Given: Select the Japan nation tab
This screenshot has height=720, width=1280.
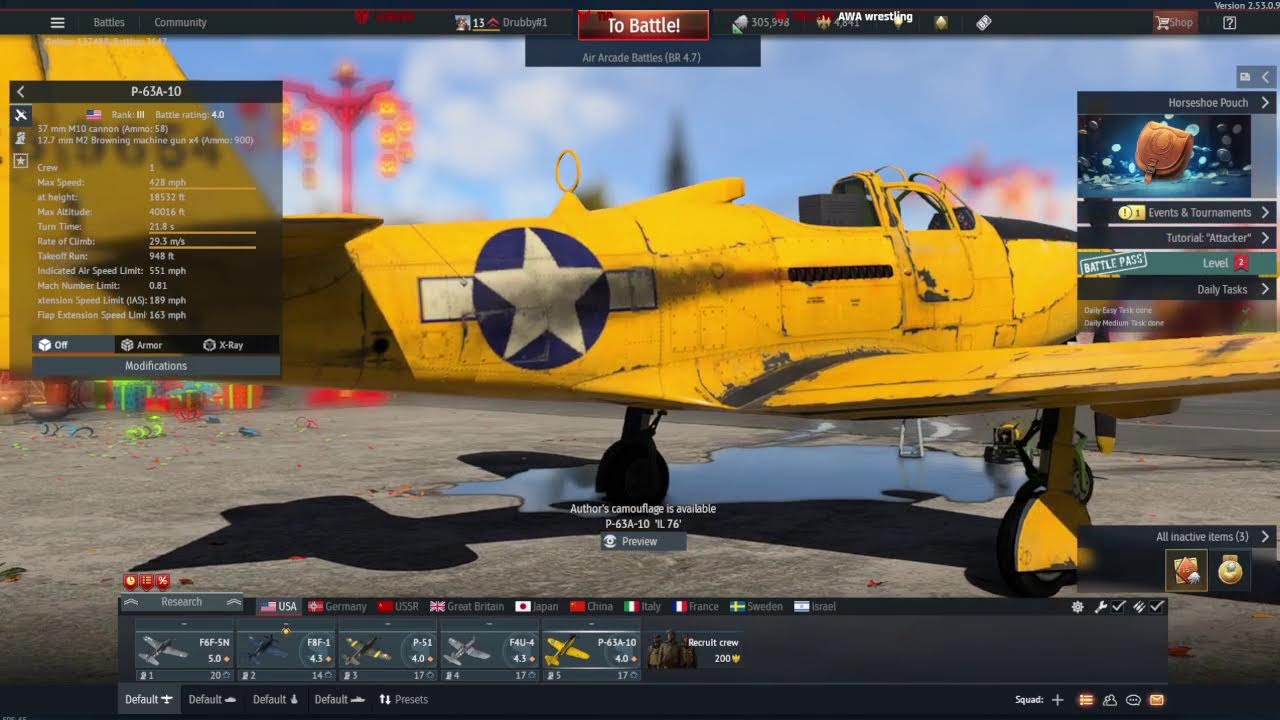Looking at the screenshot, I should 537,606.
